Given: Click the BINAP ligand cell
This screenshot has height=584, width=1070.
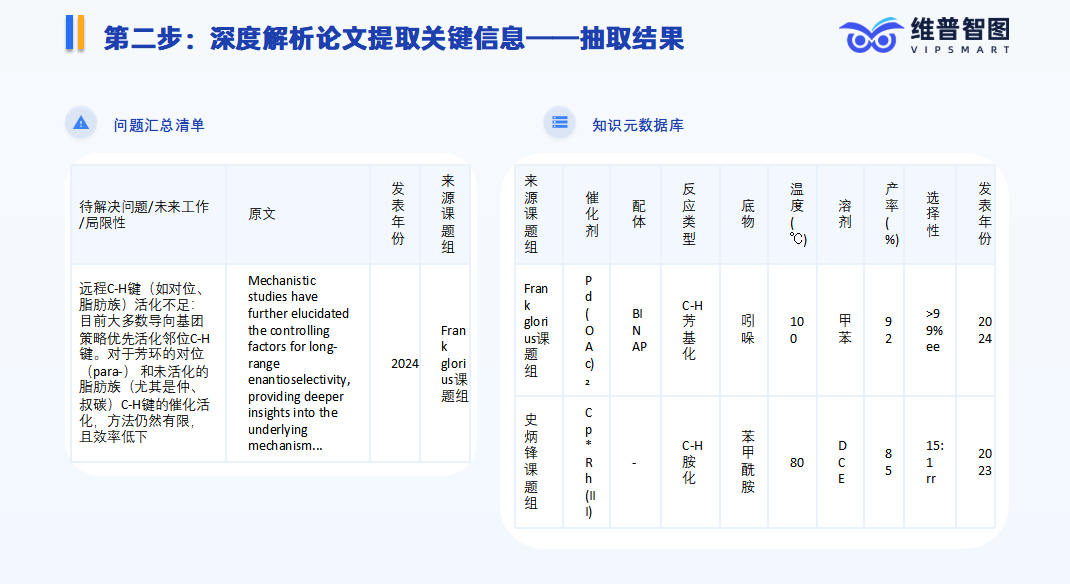Looking at the screenshot, I should click(x=636, y=330).
